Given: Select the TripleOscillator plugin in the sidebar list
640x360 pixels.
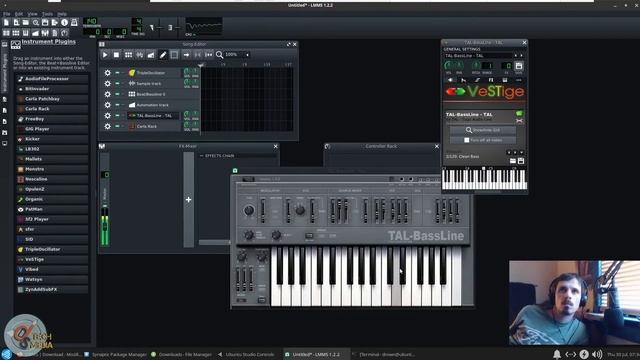Looking at the screenshot, I should pos(52,249).
